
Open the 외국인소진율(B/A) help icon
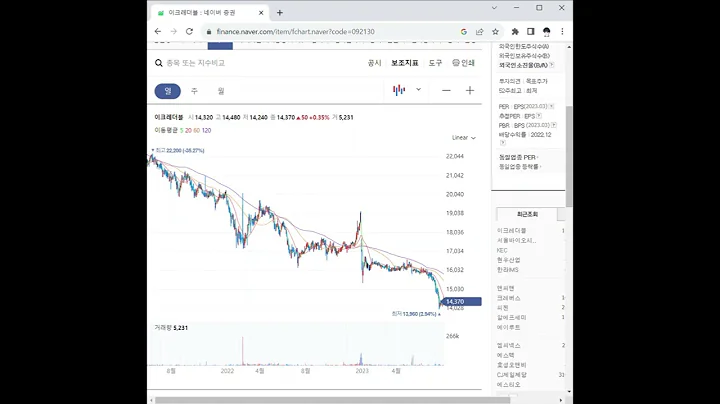click(x=551, y=65)
